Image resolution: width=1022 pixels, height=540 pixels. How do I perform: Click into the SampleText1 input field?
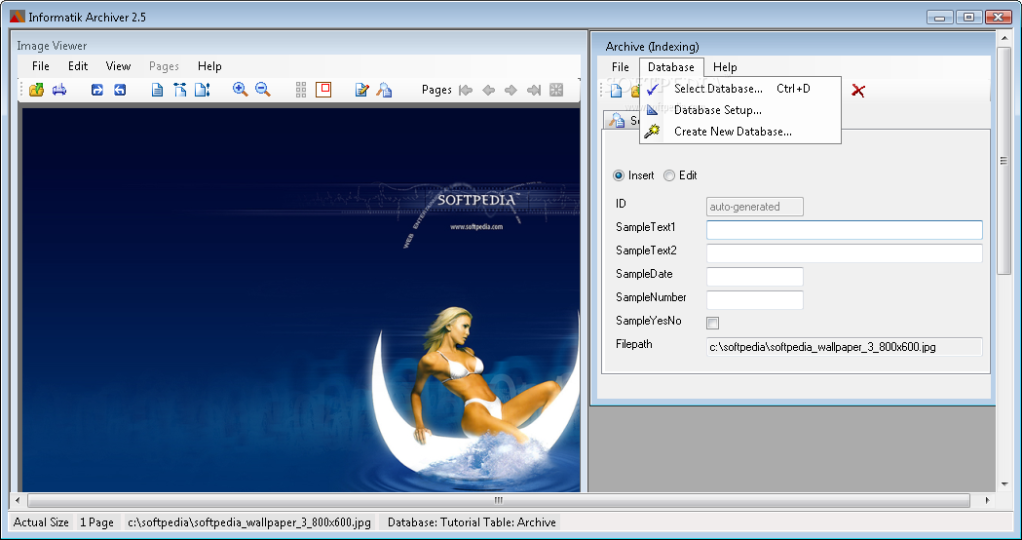pos(844,230)
